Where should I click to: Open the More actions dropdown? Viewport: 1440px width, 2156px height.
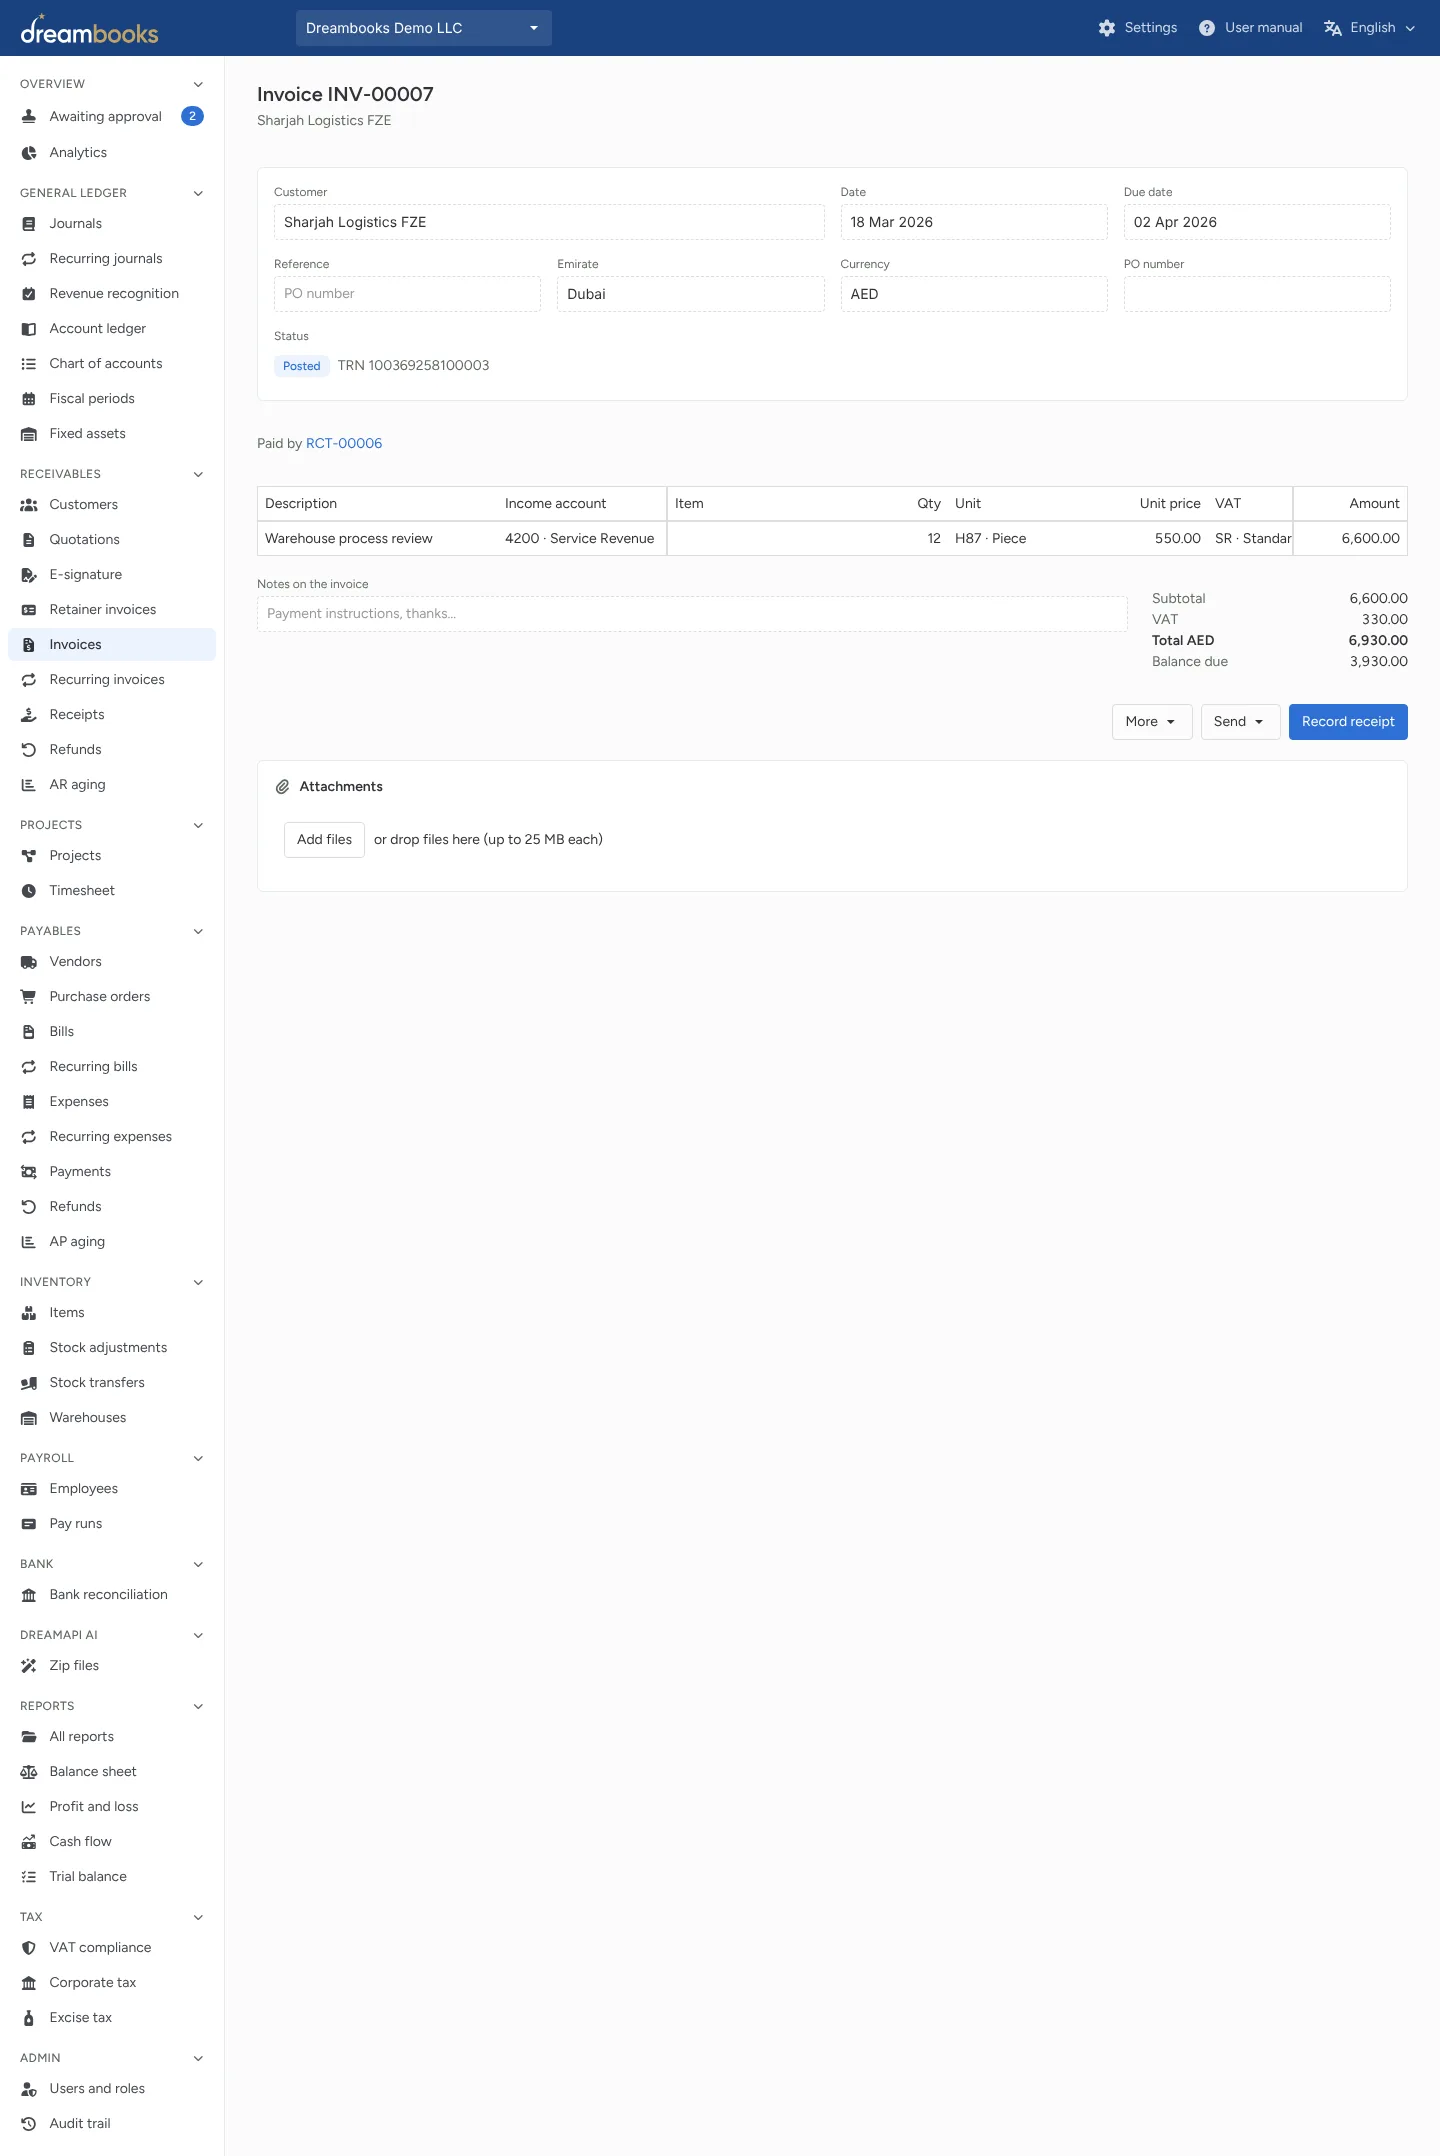[1152, 722]
